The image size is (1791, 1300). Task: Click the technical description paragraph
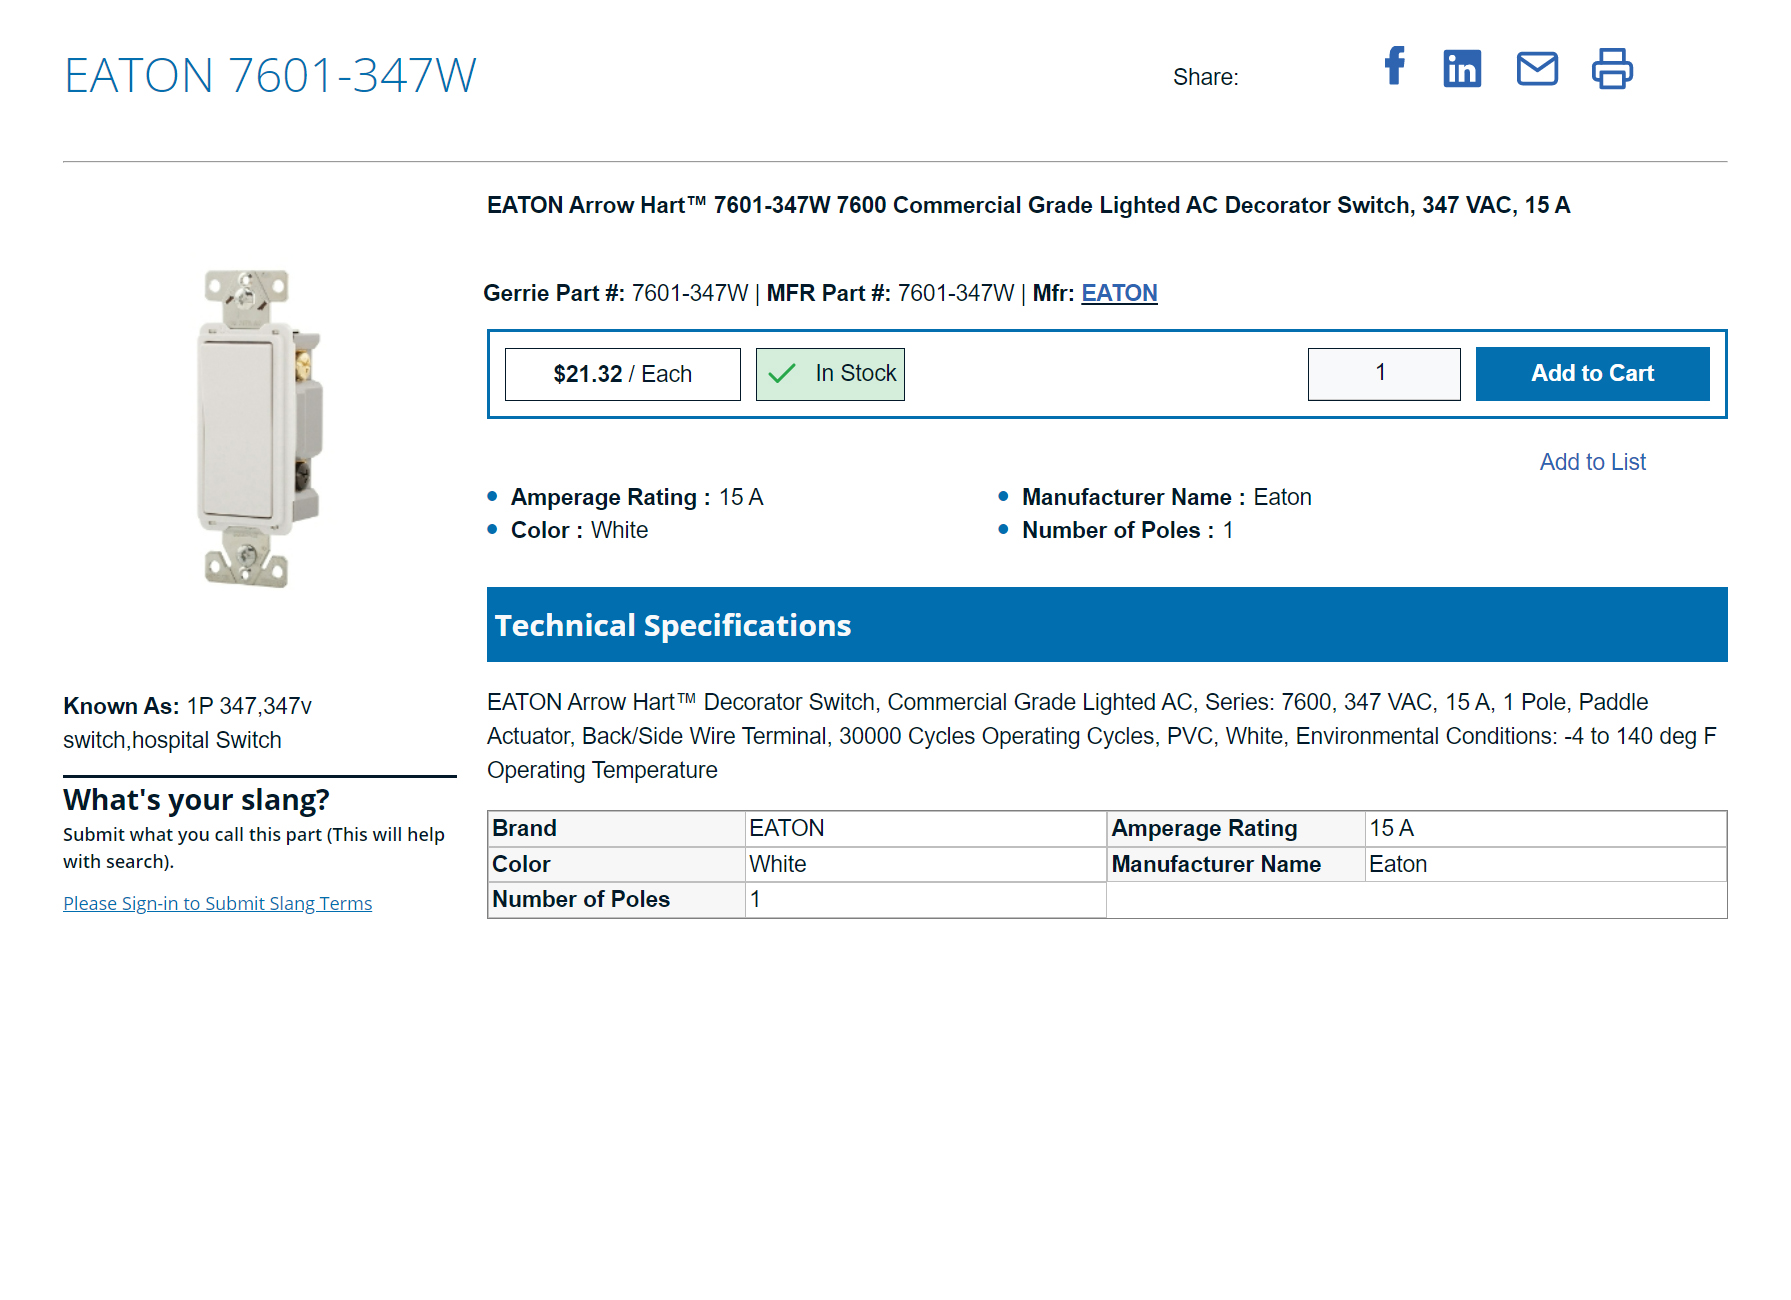1101,736
